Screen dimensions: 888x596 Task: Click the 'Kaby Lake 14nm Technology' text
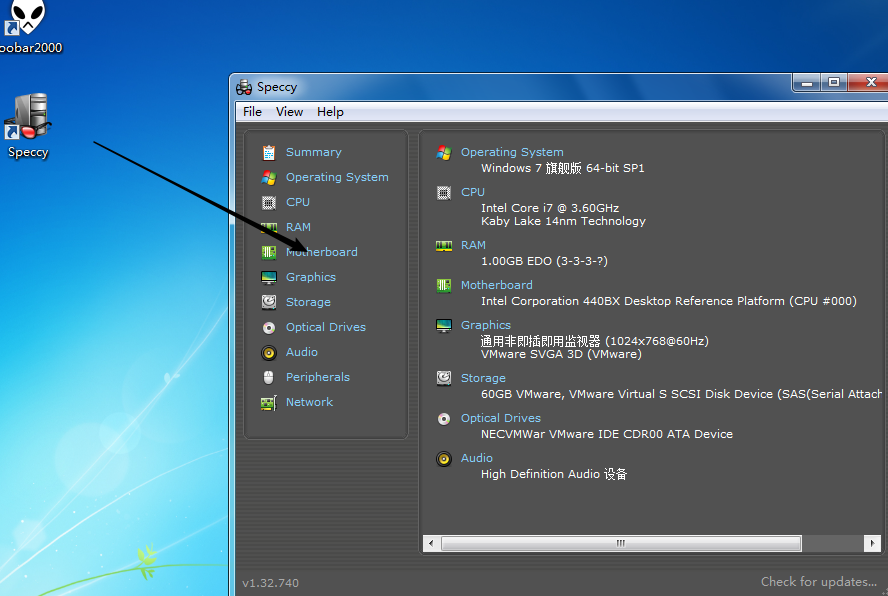[563, 221]
